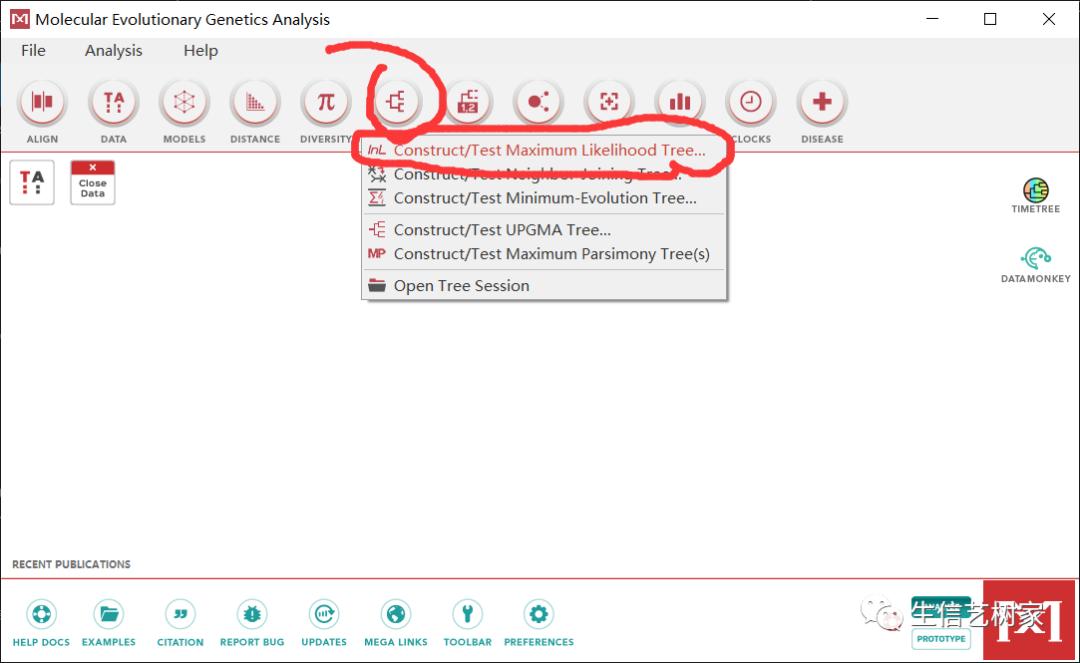Open the CLOCKS toolbar icon
This screenshot has height=663, width=1080.
[751, 102]
